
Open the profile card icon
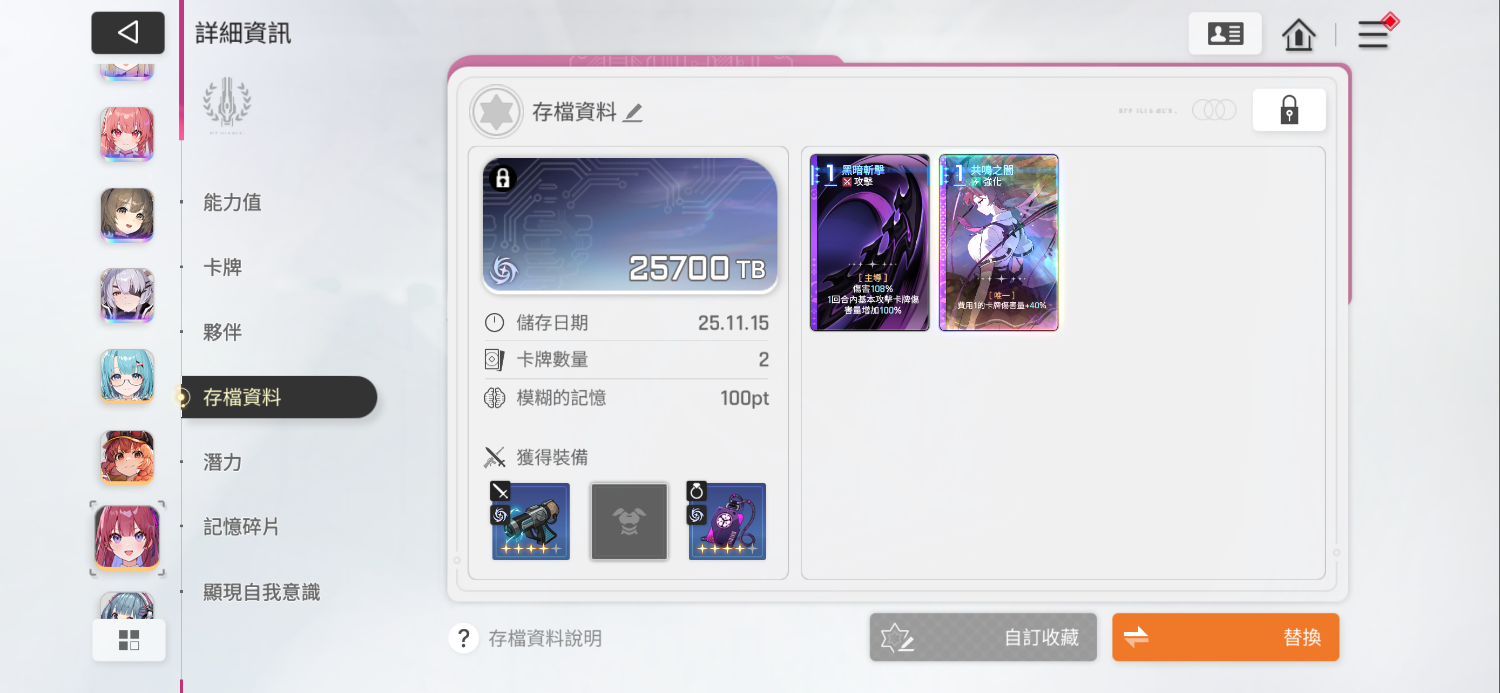[x=1225, y=33]
